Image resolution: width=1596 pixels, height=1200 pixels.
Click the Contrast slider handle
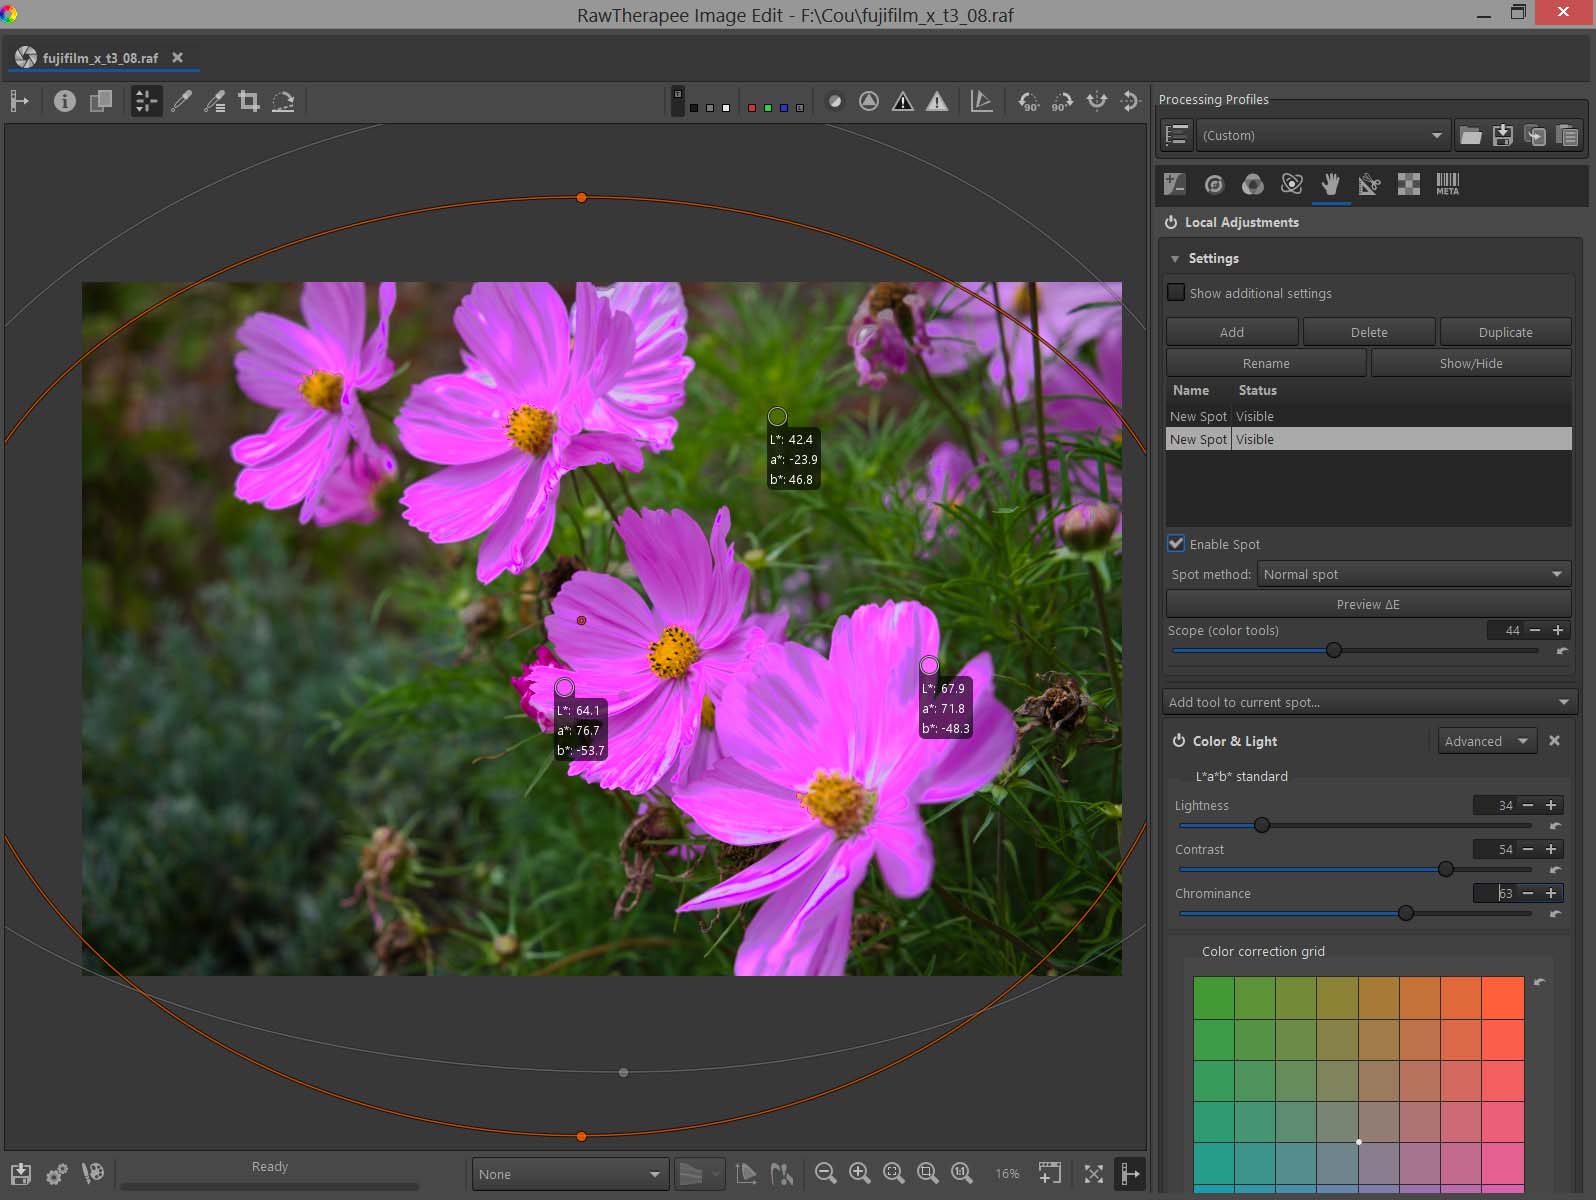[1445, 869]
